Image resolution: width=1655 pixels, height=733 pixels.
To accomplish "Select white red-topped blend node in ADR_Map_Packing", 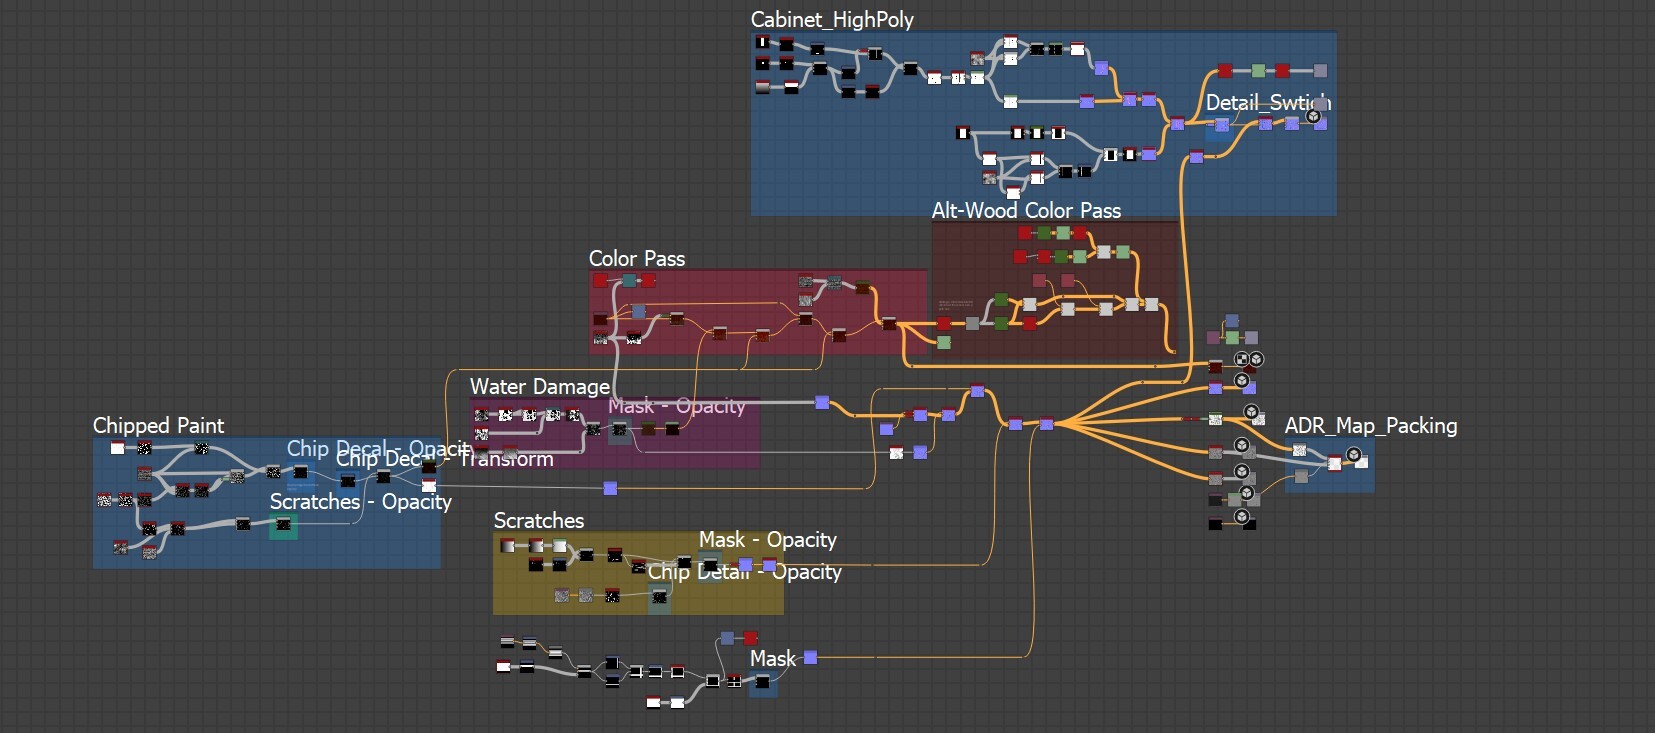I will (x=1334, y=463).
